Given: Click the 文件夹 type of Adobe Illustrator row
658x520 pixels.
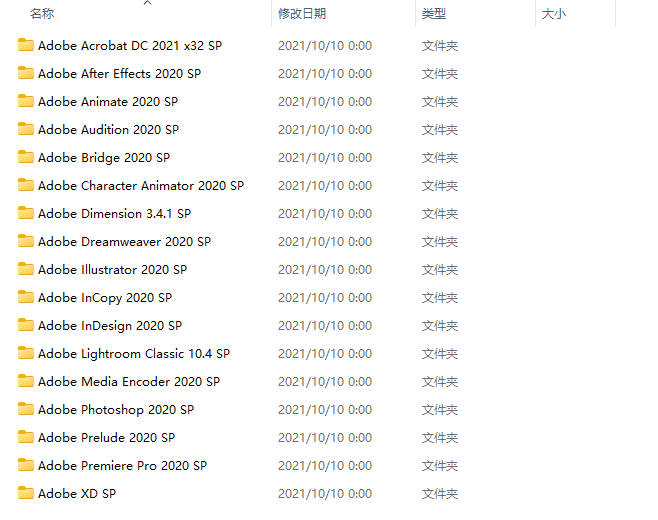Looking at the screenshot, I should pos(440,269).
